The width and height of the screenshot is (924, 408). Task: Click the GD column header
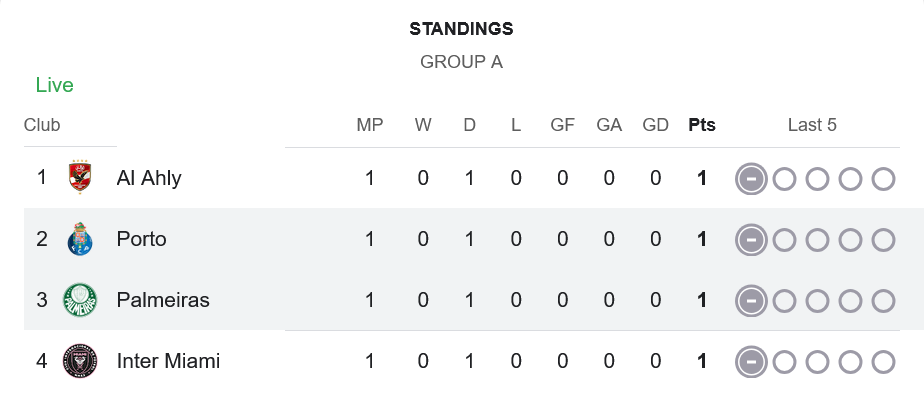click(x=656, y=125)
